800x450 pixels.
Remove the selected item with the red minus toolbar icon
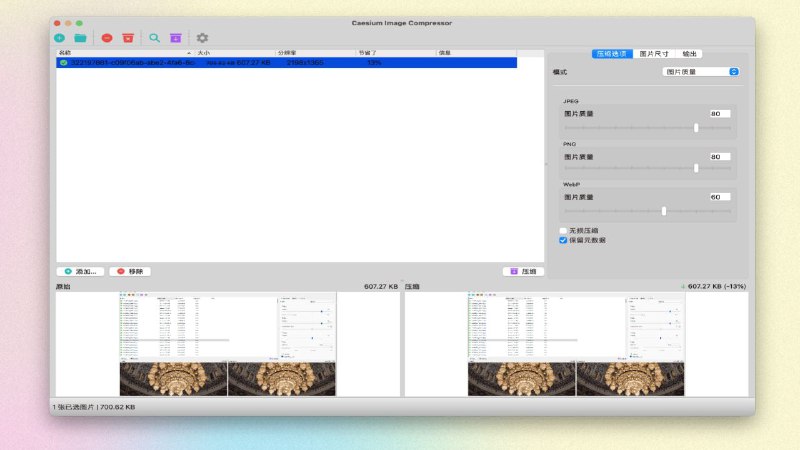(107, 38)
